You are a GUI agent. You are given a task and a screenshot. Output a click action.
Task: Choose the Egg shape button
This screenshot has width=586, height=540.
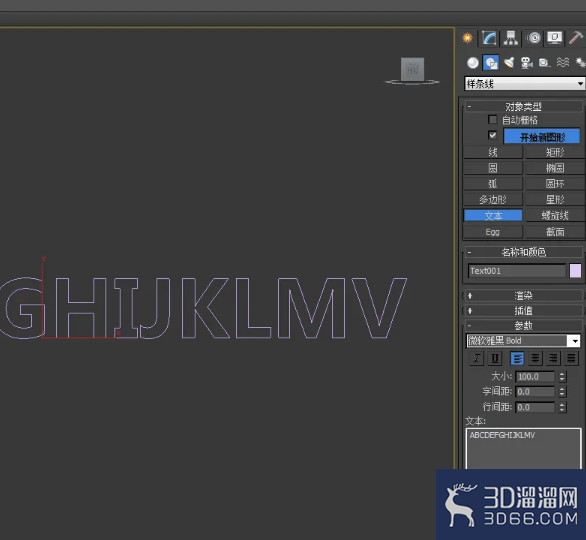tap(493, 232)
